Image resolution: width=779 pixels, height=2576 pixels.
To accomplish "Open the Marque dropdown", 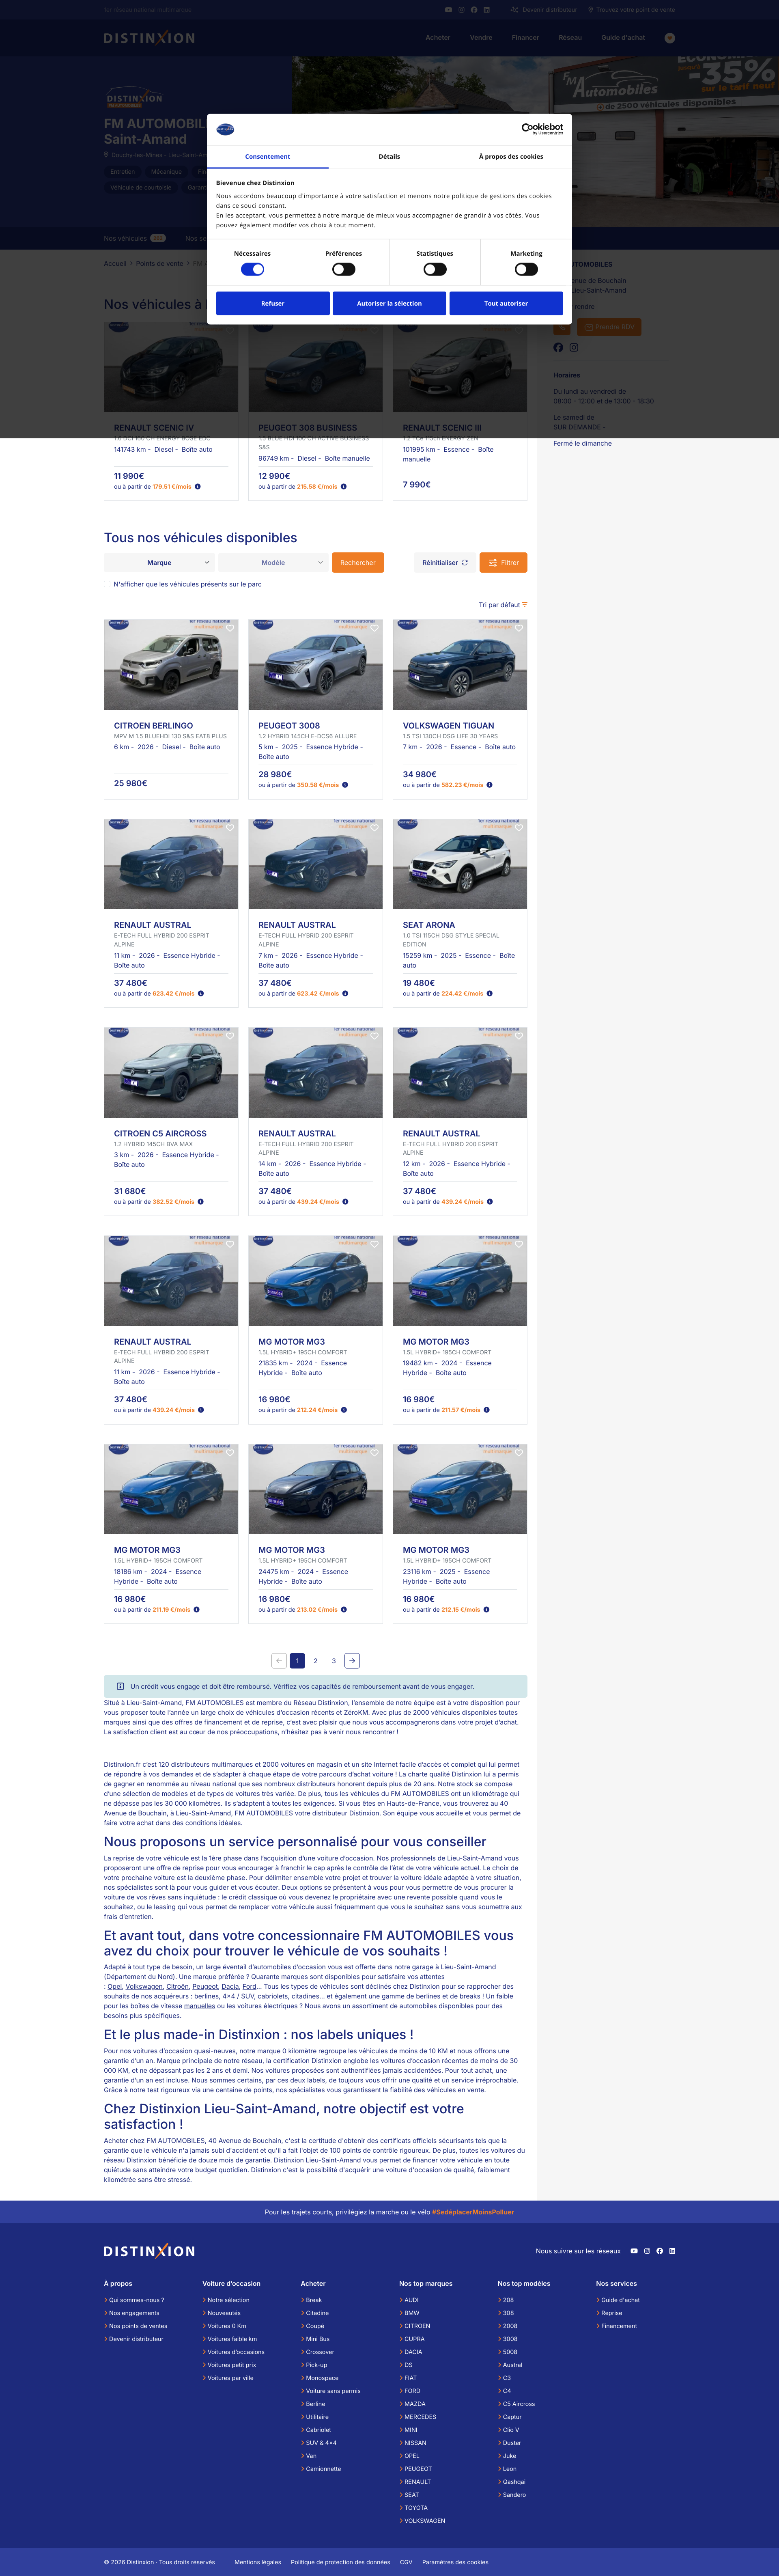I will (159, 563).
